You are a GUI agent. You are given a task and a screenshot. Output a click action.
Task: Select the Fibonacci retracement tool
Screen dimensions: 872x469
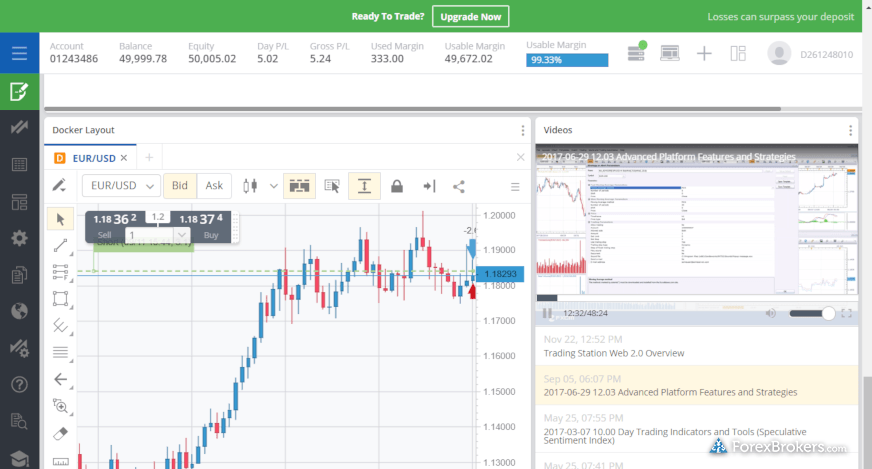61,272
